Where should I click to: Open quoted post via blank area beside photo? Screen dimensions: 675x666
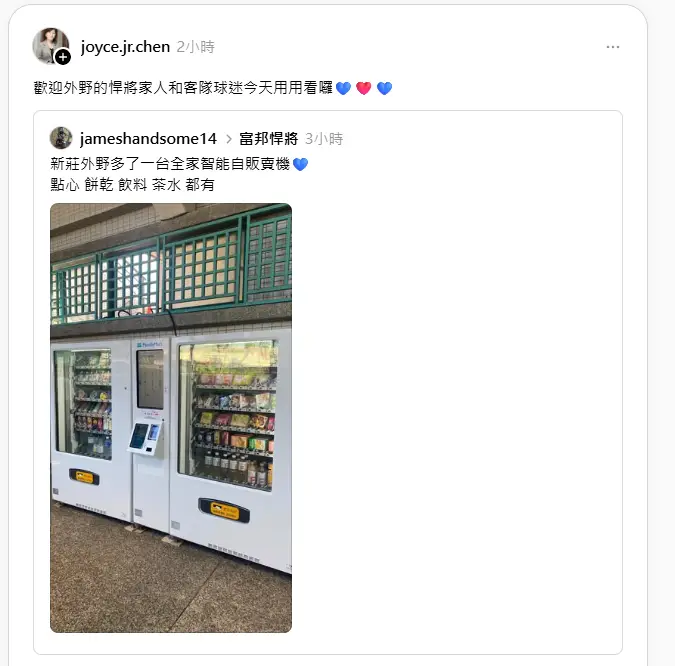(x=456, y=418)
